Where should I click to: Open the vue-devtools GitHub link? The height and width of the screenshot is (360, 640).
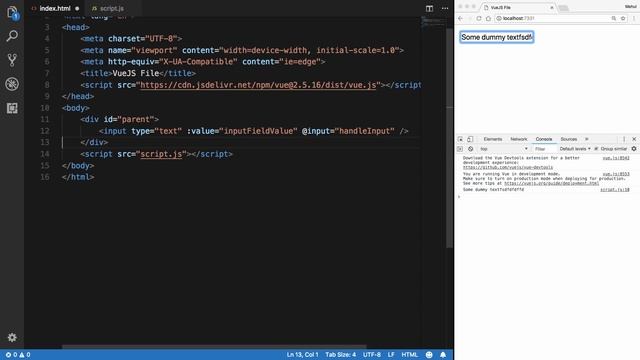coord(508,167)
